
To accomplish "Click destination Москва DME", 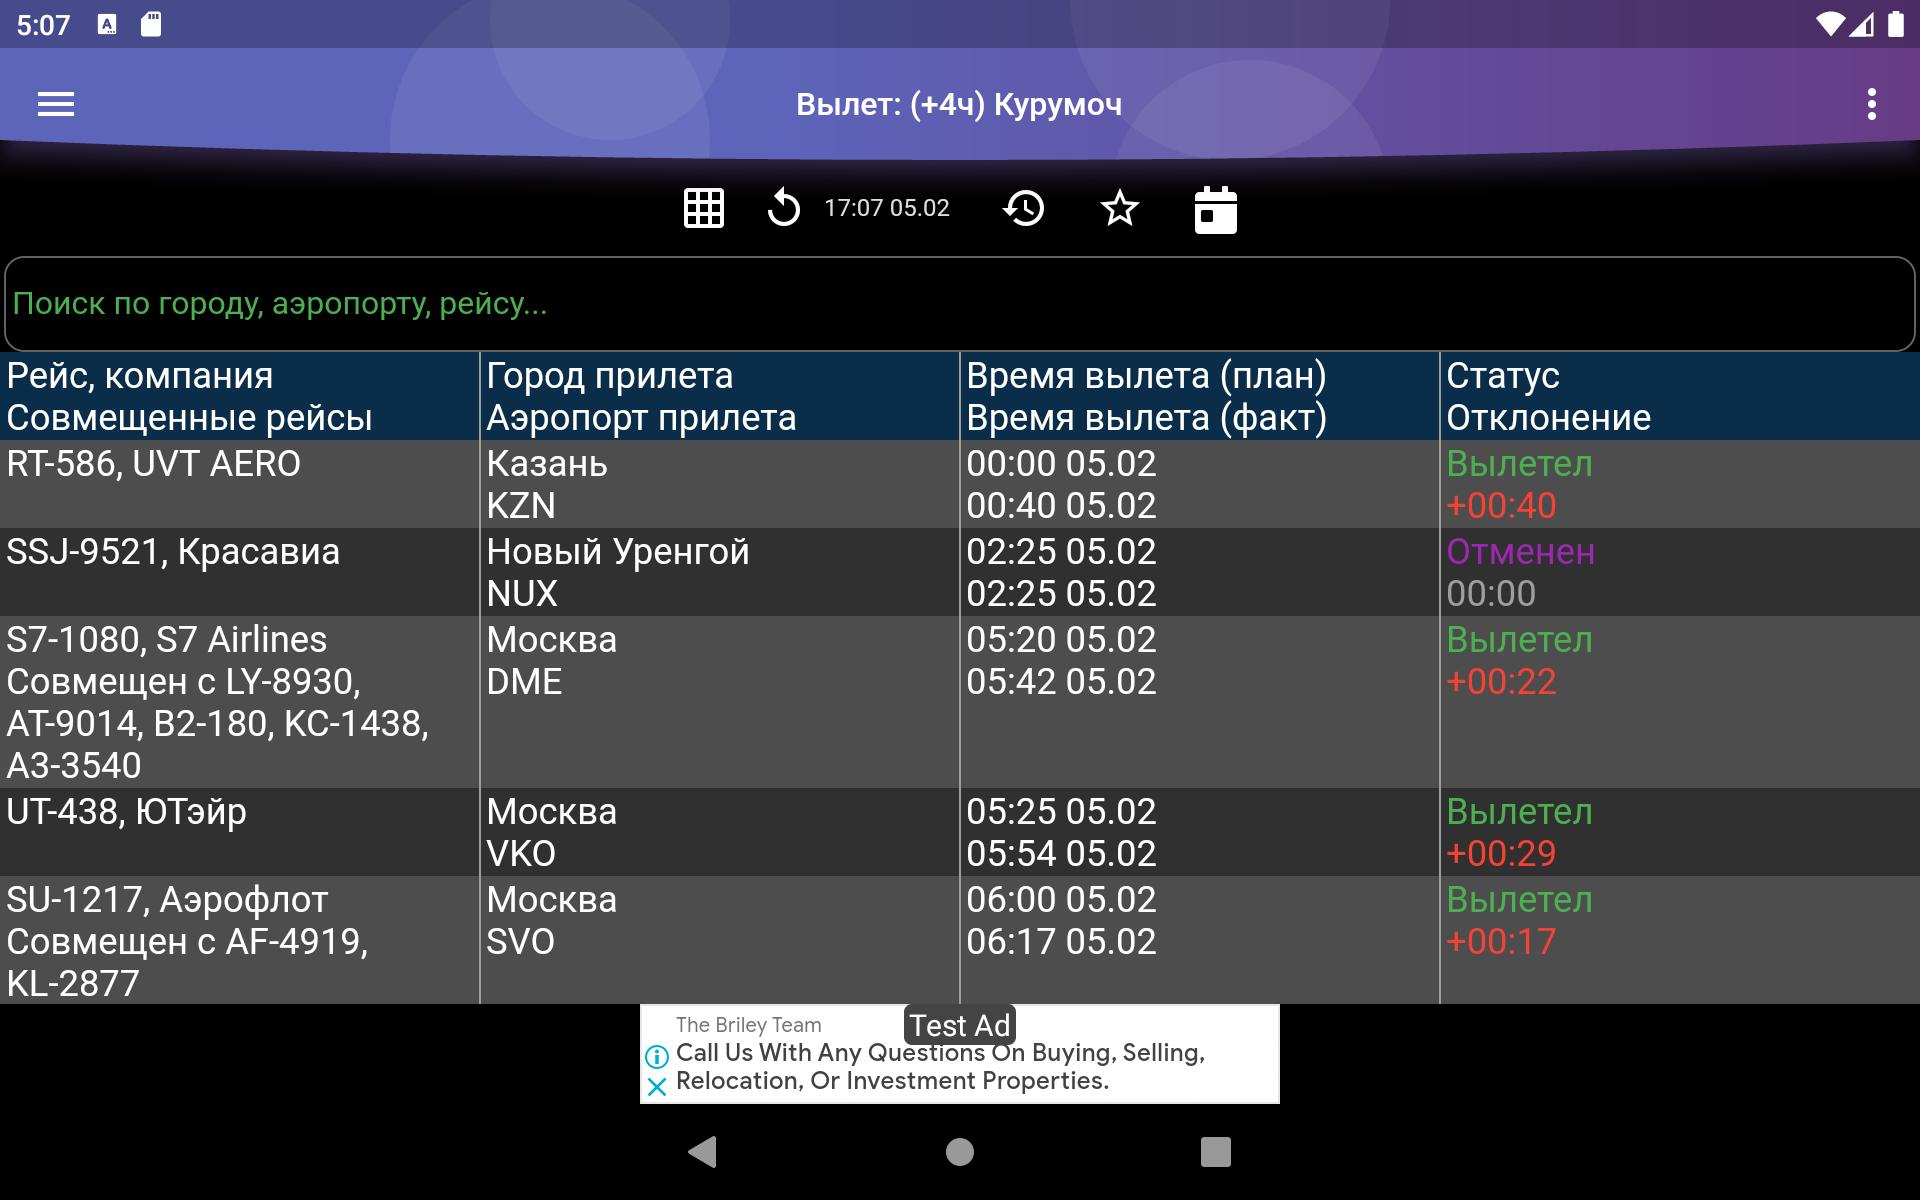I will (720, 702).
